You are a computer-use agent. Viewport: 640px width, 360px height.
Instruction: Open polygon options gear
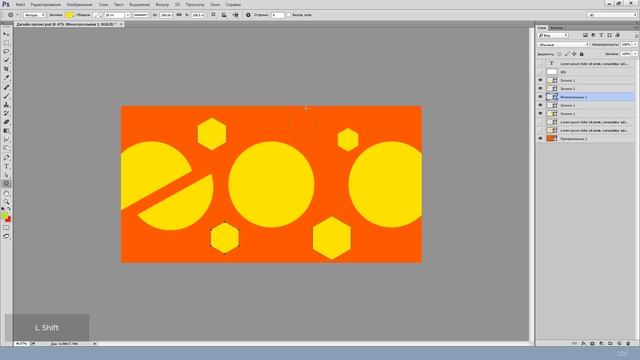248,15
